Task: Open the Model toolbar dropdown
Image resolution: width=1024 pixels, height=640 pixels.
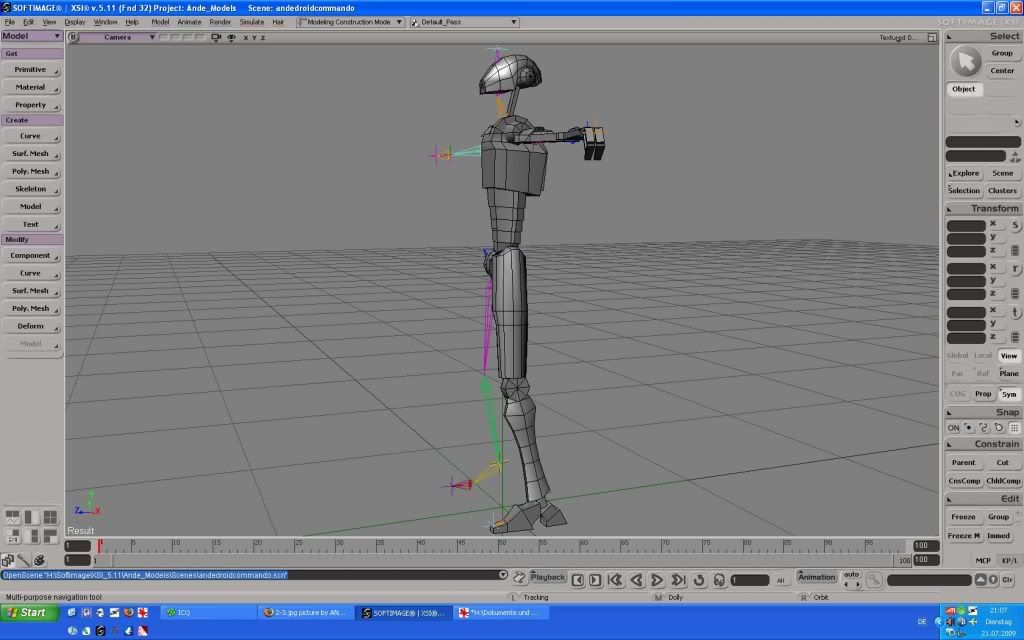Action: pyautogui.click(x=31, y=36)
